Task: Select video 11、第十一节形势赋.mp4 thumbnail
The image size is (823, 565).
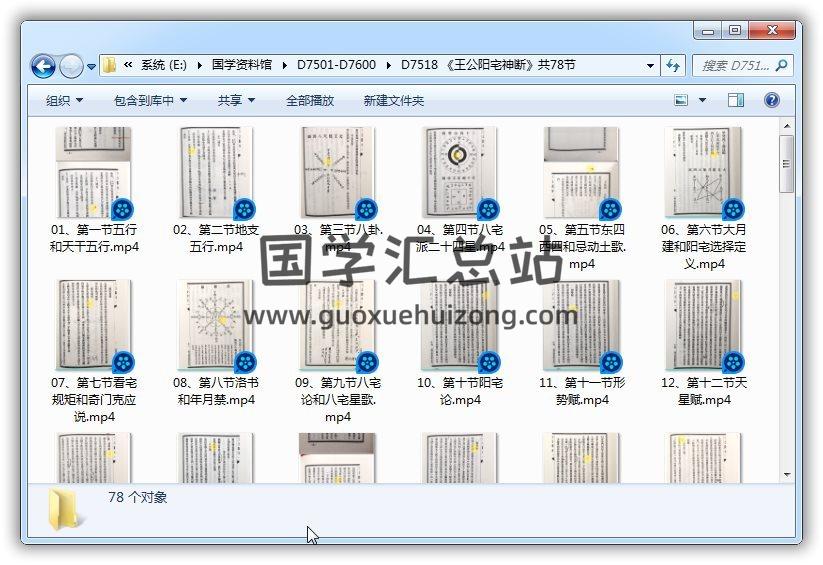Action: tap(582, 325)
